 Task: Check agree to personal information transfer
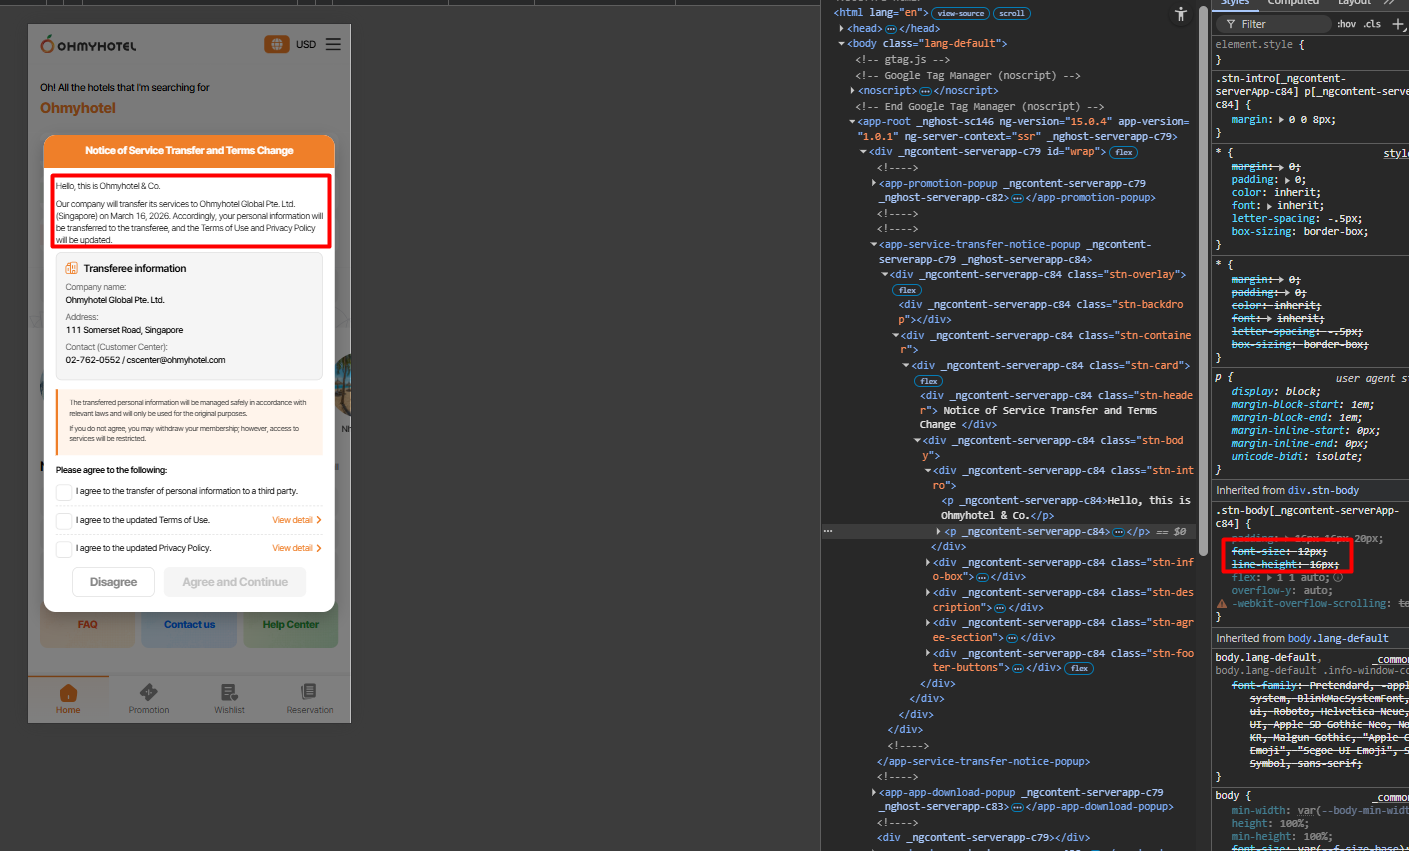click(64, 492)
